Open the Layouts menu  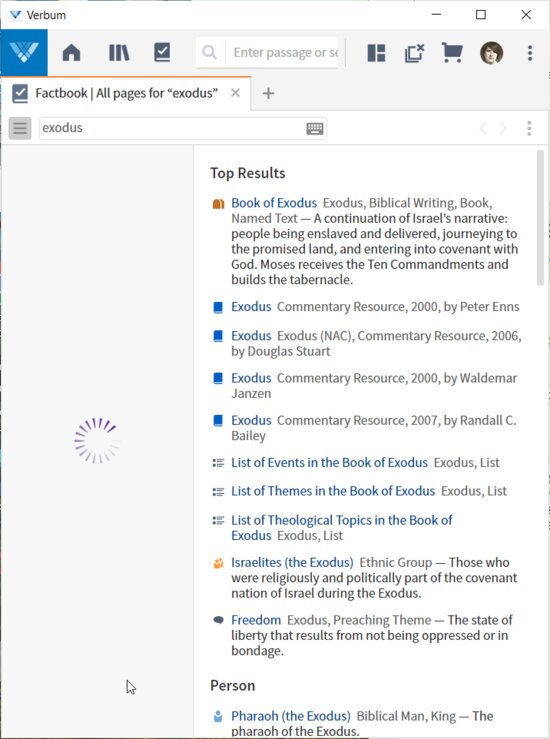tap(376, 53)
